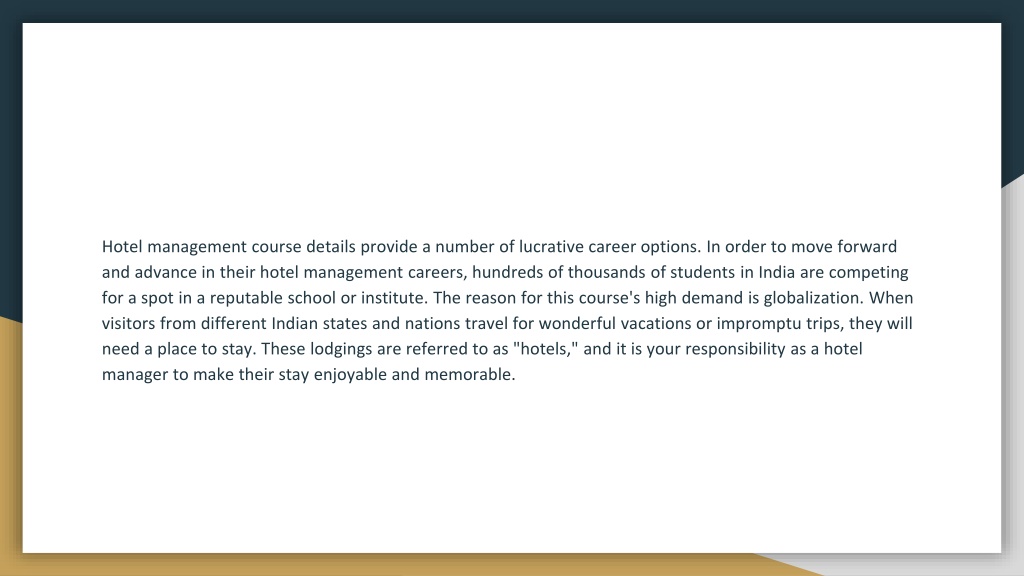Click the gray triangle at the bottom-right corner

914,566
